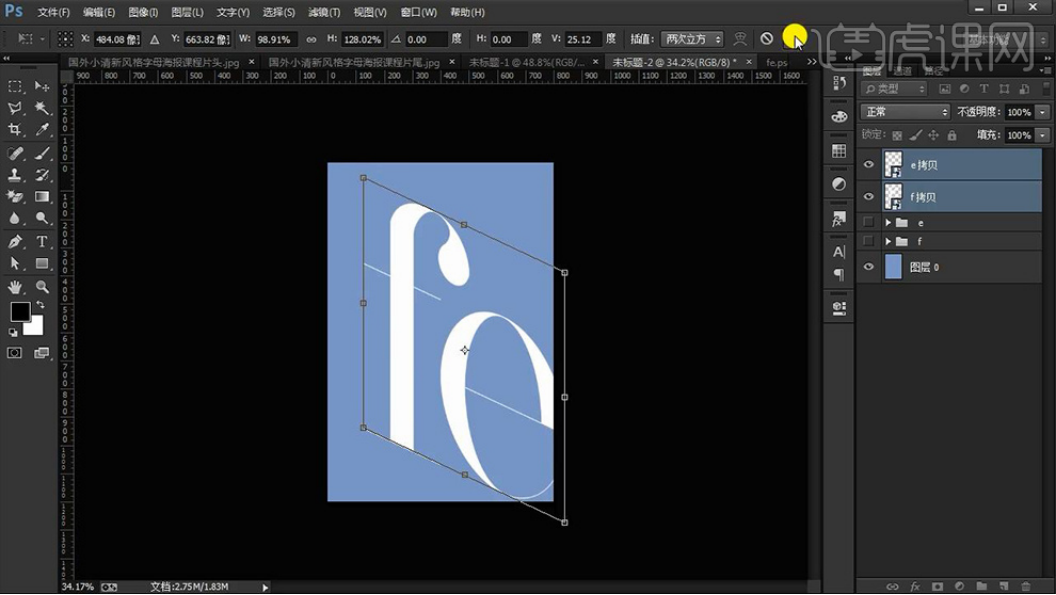
Task: Open the 滤镜(T) menu
Action: click(x=324, y=12)
